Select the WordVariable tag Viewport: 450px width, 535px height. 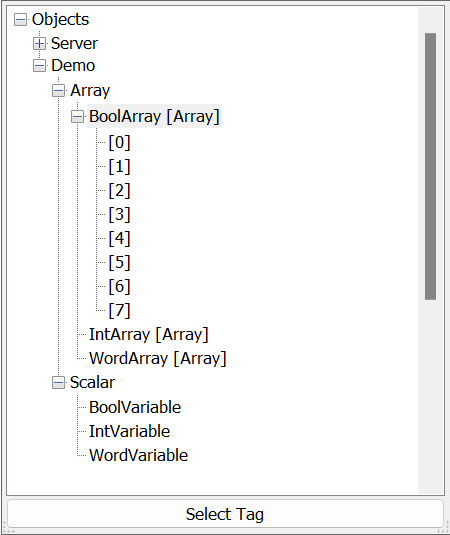click(x=139, y=455)
